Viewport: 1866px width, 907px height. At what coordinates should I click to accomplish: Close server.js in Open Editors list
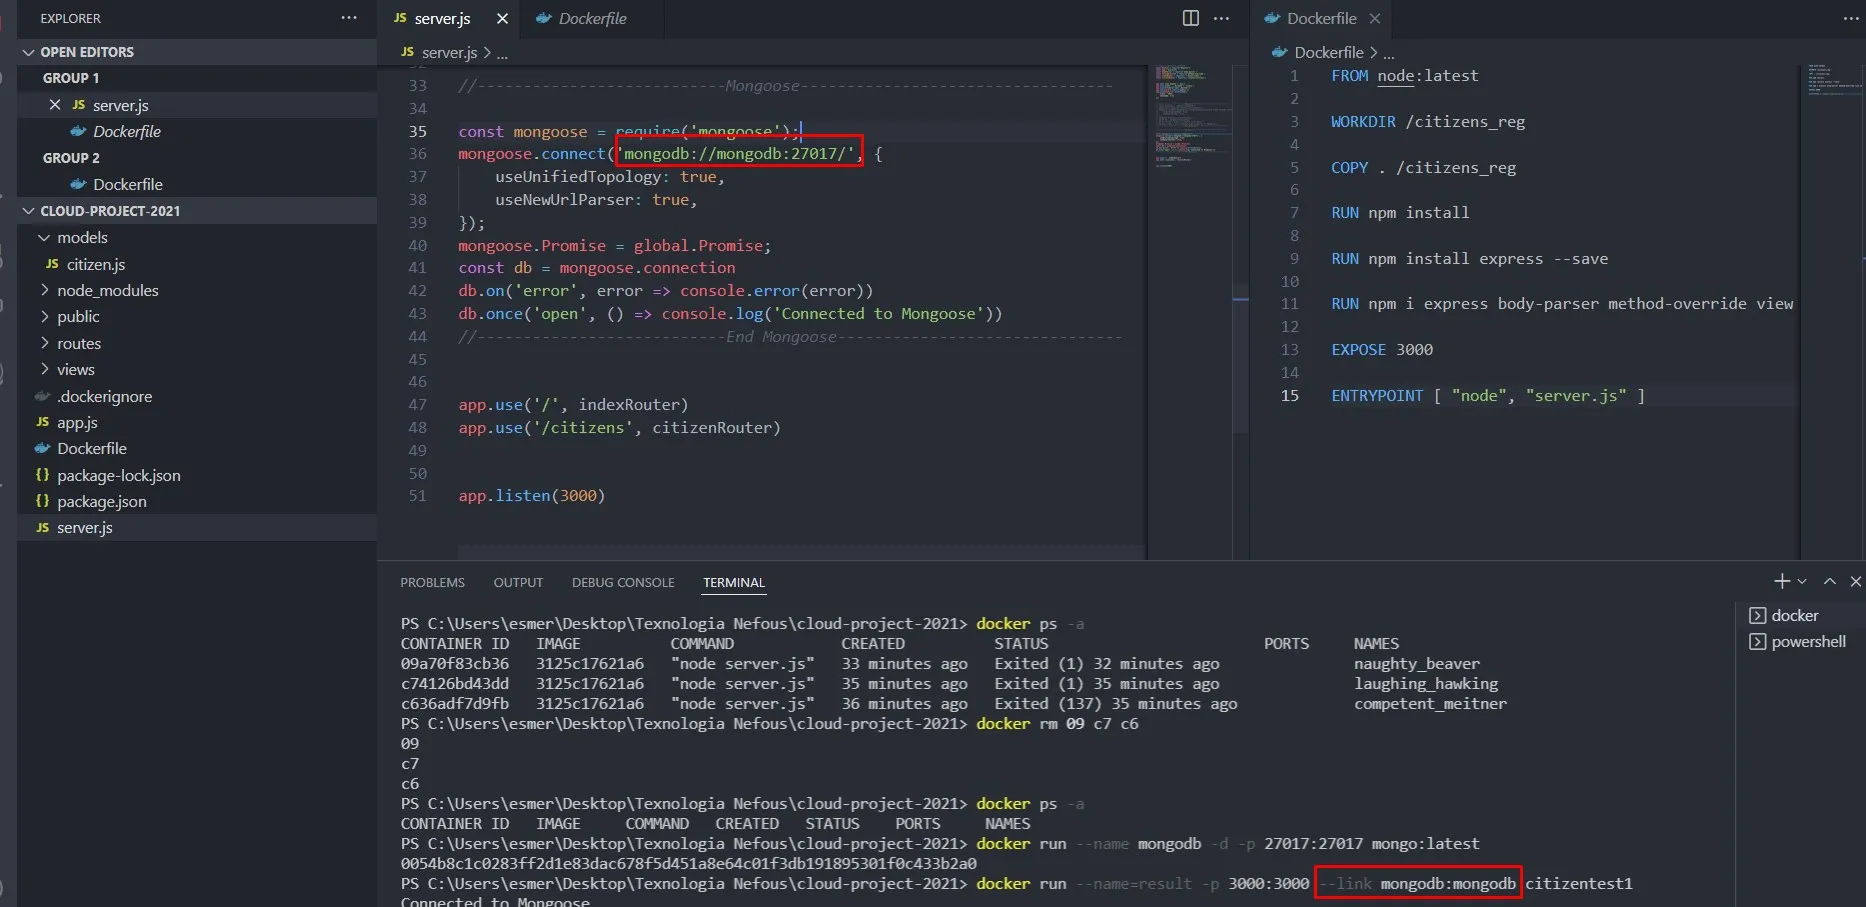tap(55, 105)
